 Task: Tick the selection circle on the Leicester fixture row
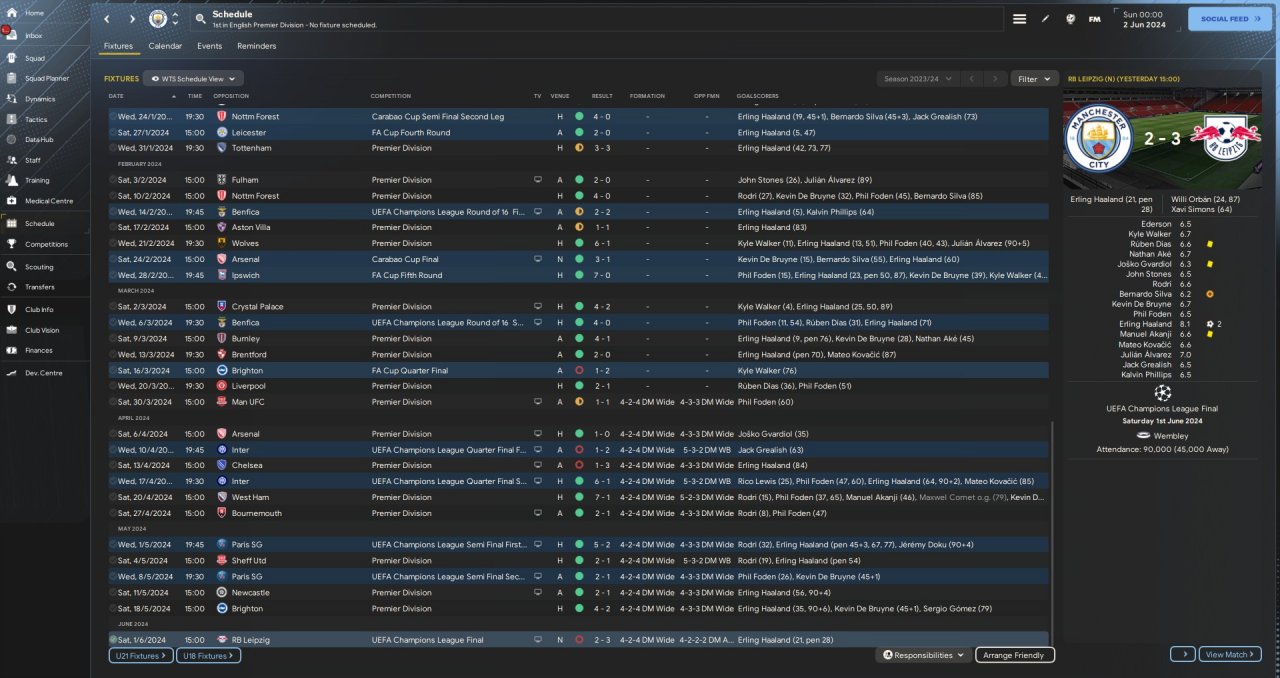[x=113, y=132]
